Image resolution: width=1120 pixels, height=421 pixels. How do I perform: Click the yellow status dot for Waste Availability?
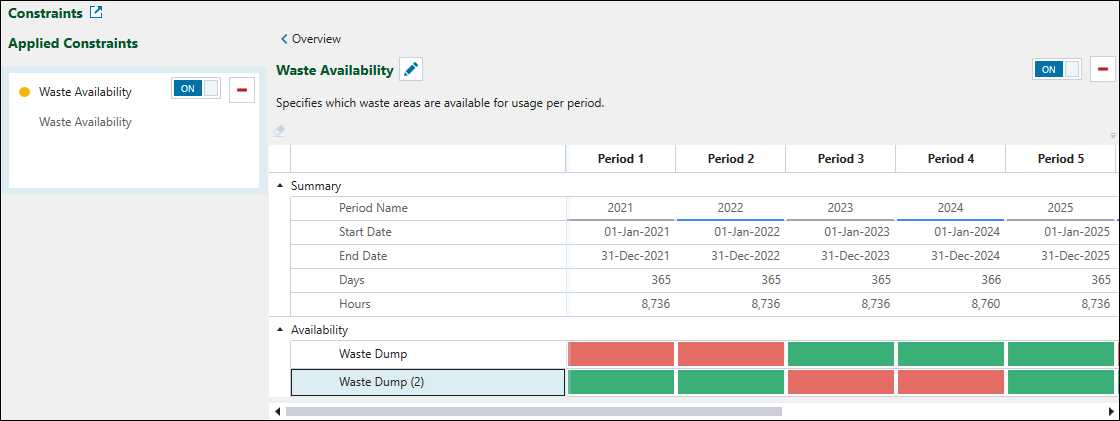(25, 92)
